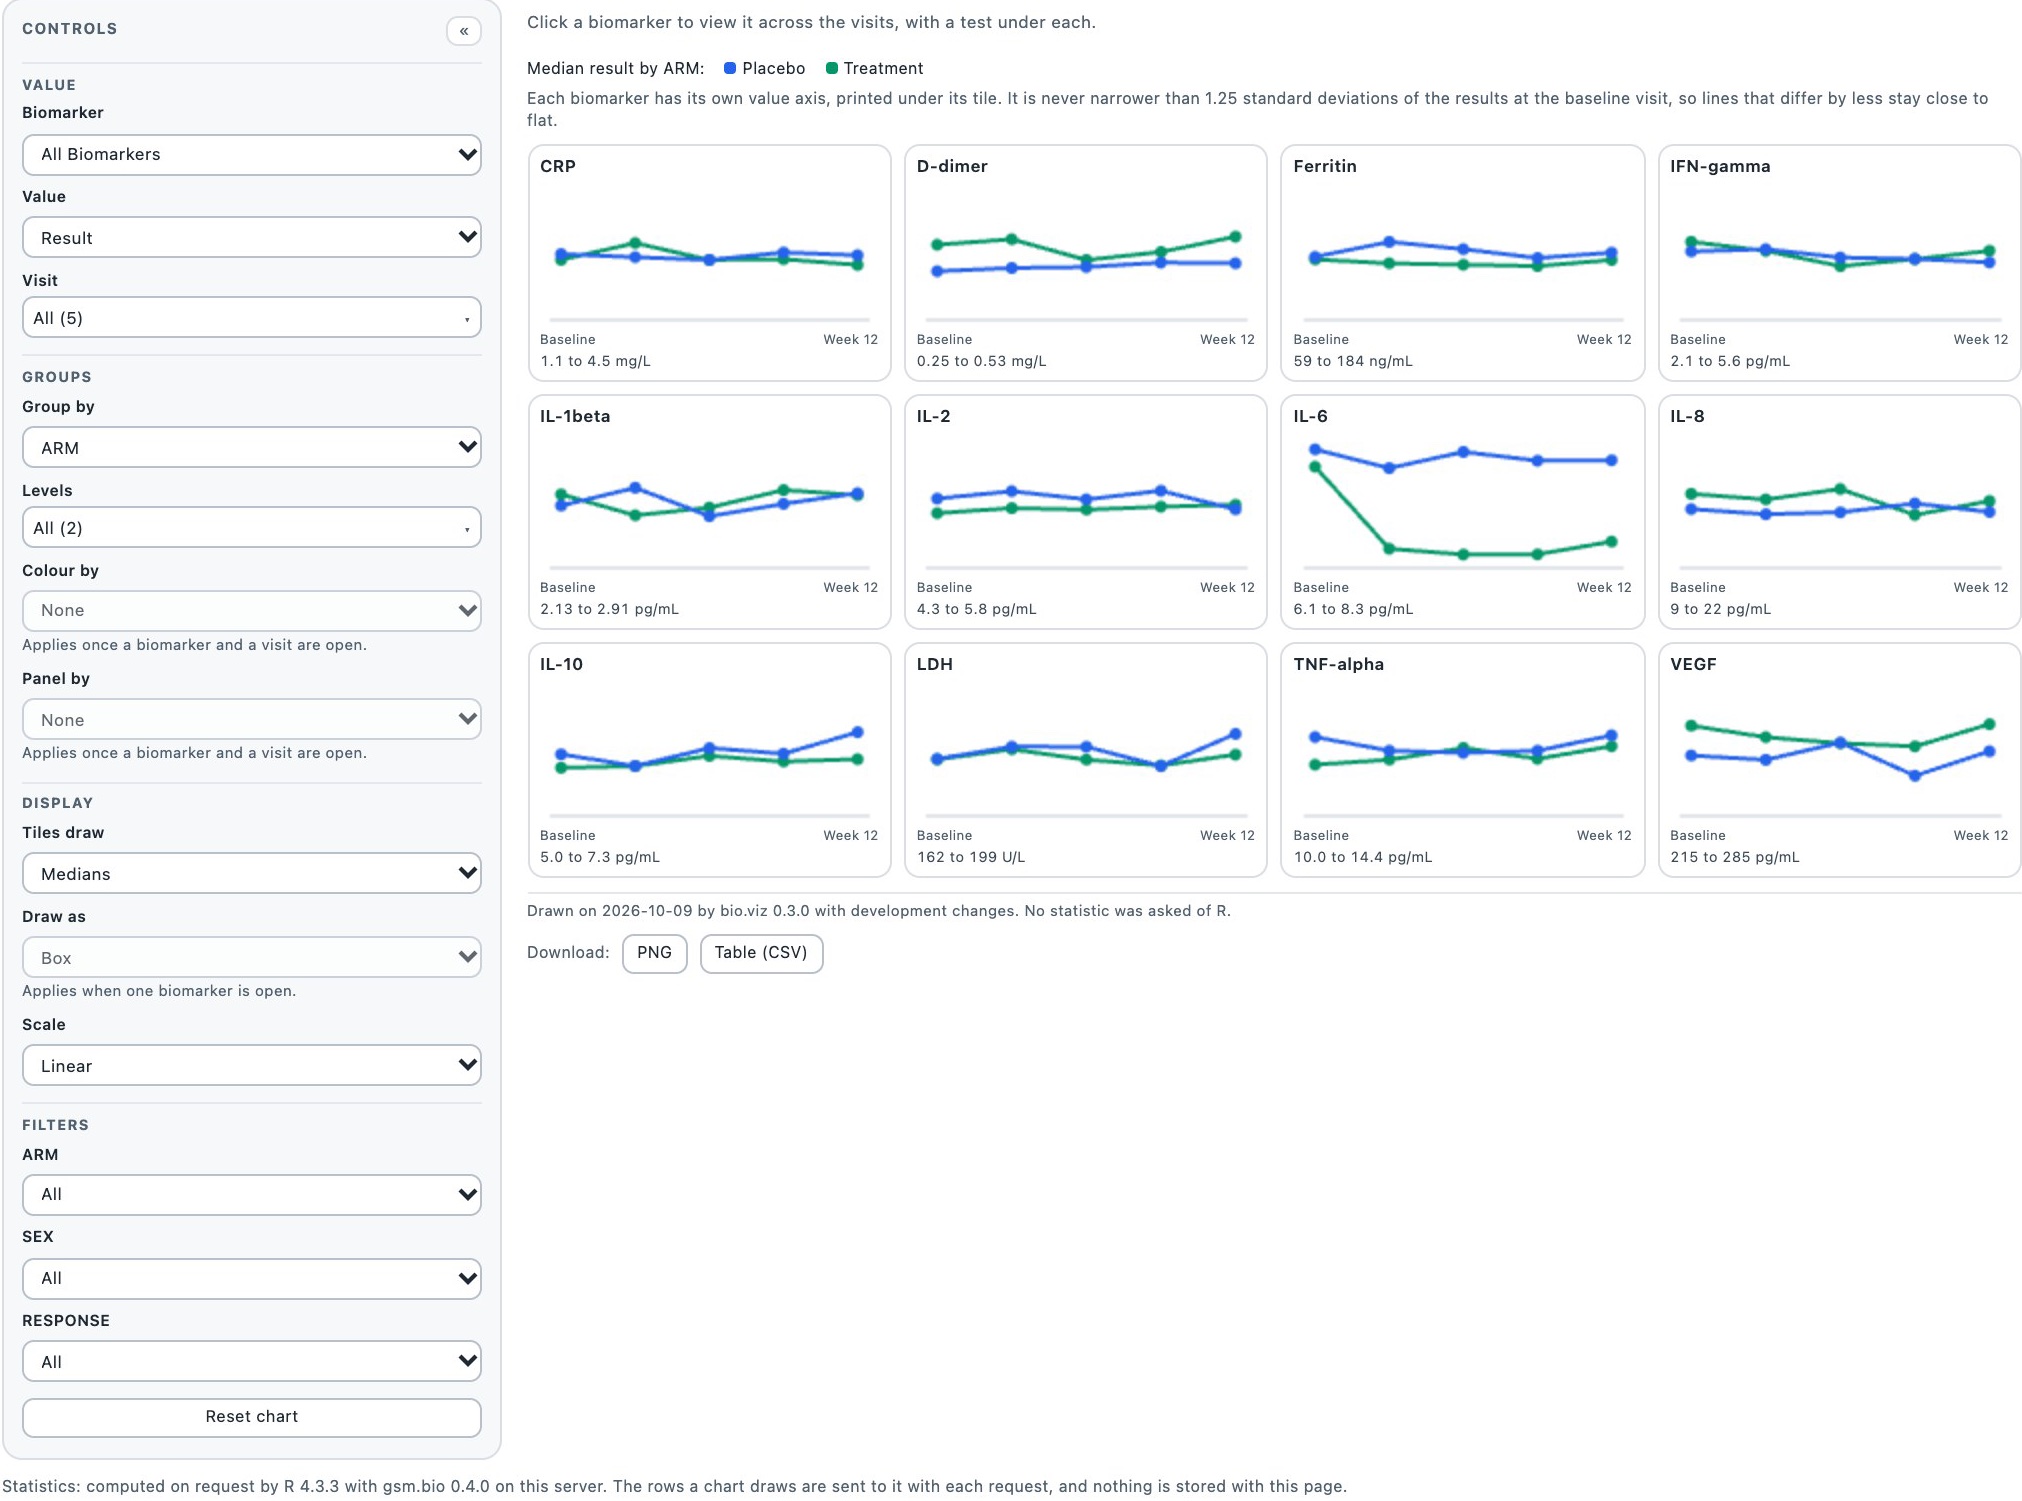Open the Visit selector showing All (5)

[252, 318]
